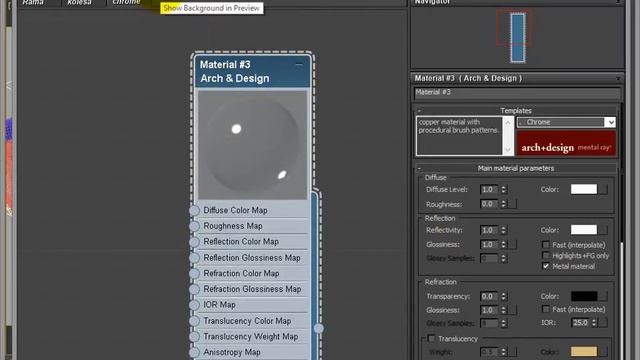Open the Translucency color swatch
640x360 pixels.
[584, 351]
